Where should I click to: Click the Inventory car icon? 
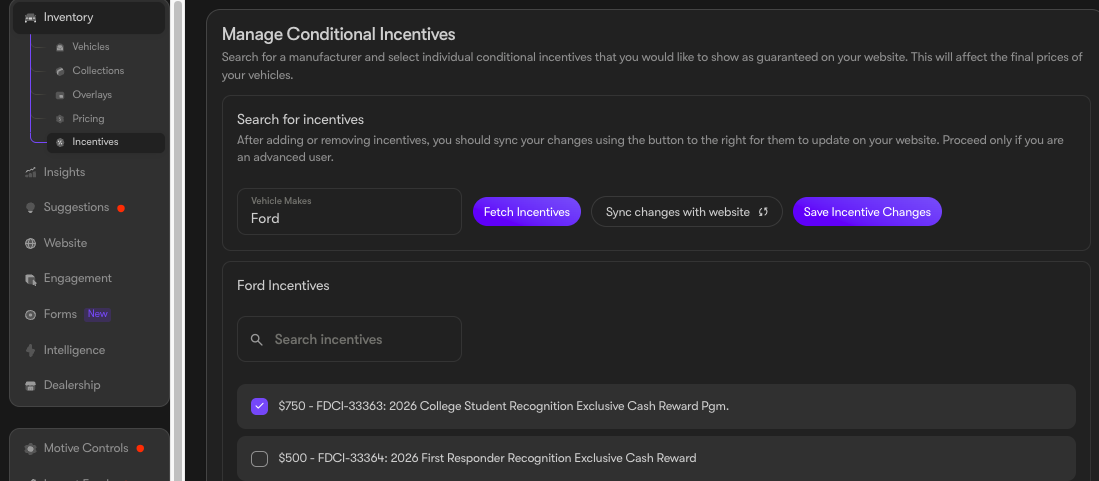click(x=30, y=18)
